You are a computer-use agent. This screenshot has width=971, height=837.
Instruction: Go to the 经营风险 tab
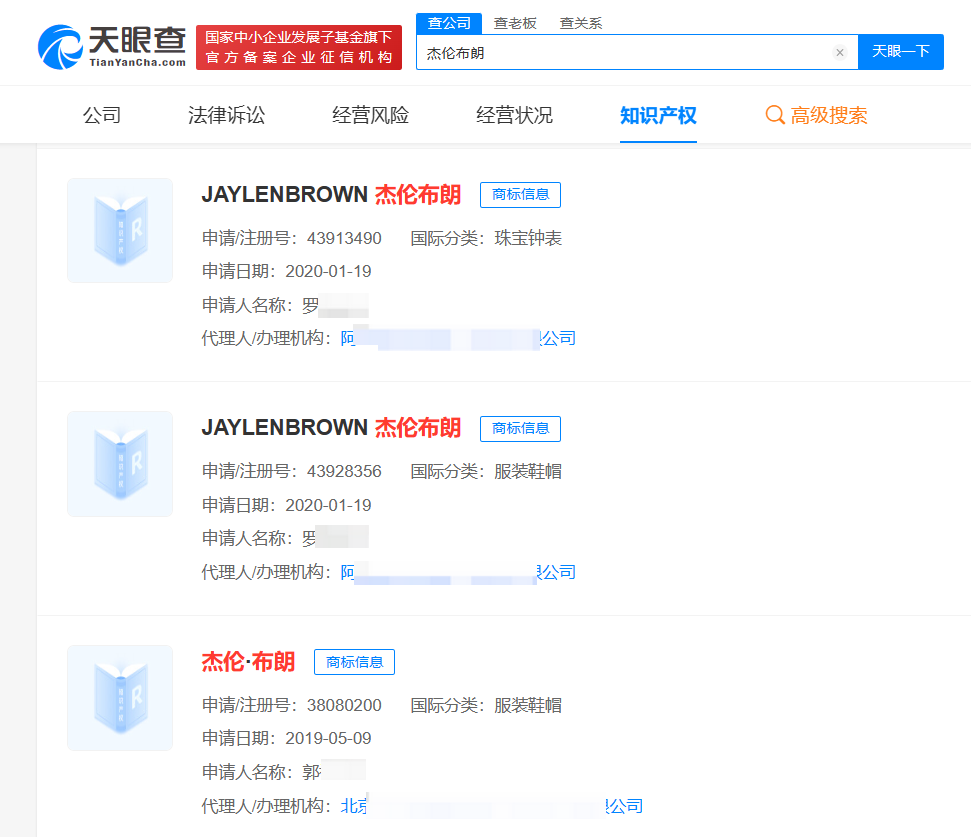pyautogui.click(x=371, y=115)
